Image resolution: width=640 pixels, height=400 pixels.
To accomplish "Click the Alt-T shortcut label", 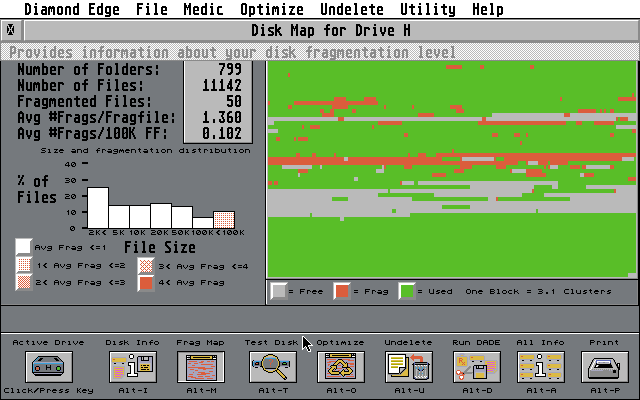I will click(273, 391).
